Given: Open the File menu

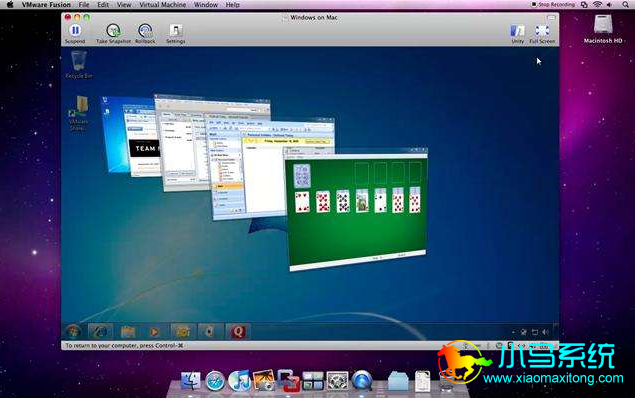Looking at the screenshot, I should pyautogui.click(x=84, y=5).
